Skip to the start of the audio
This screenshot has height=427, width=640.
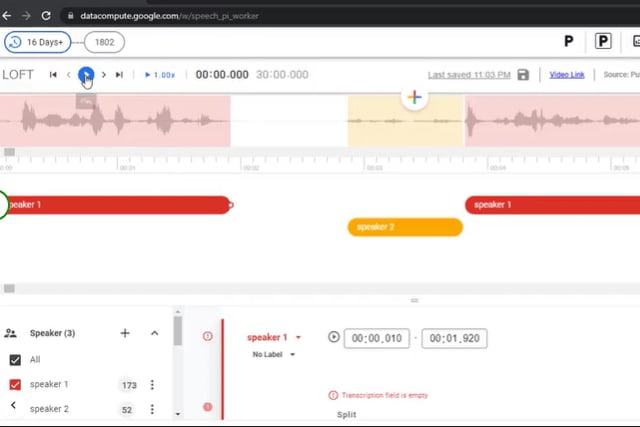tap(53, 75)
